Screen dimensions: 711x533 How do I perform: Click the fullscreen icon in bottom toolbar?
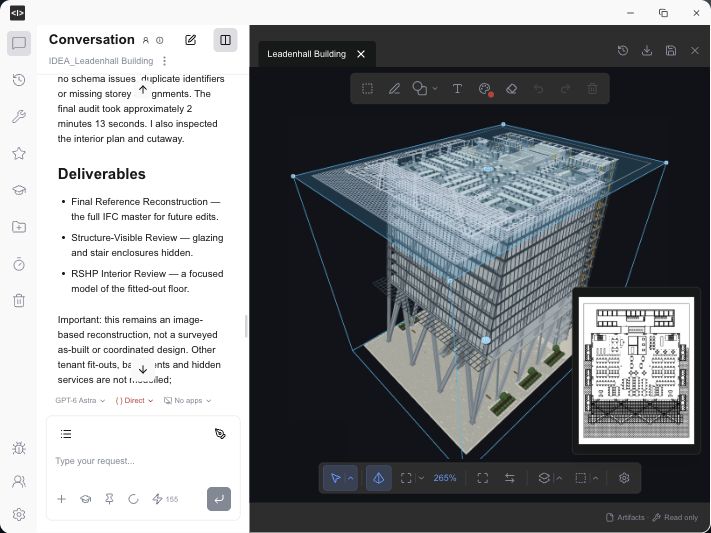tap(483, 478)
